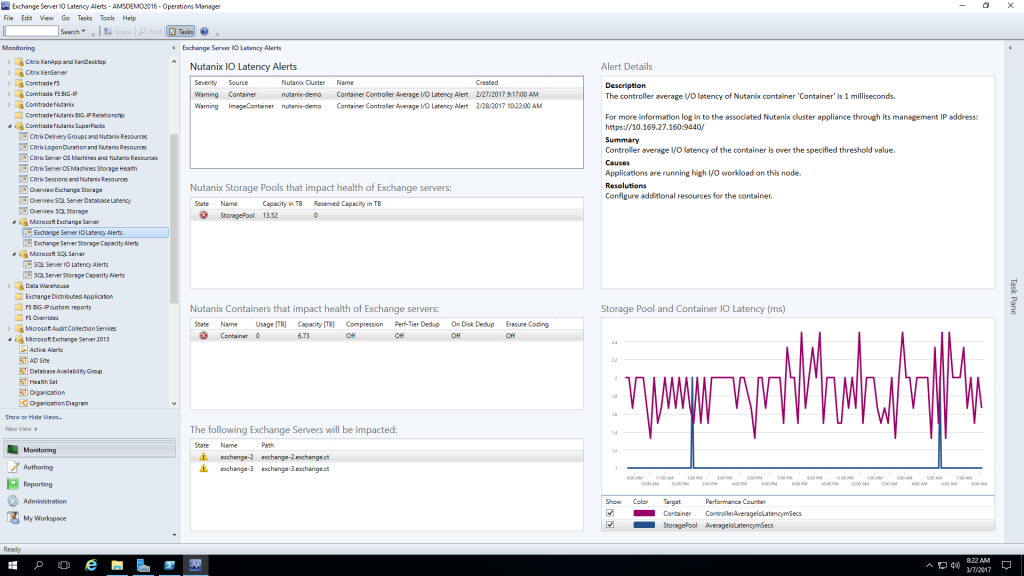Image resolution: width=1024 pixels, height=576 pixels.
Task: Select the ImageContainer warning alert row
Action: pyautogui.click(x=387, y=106)
